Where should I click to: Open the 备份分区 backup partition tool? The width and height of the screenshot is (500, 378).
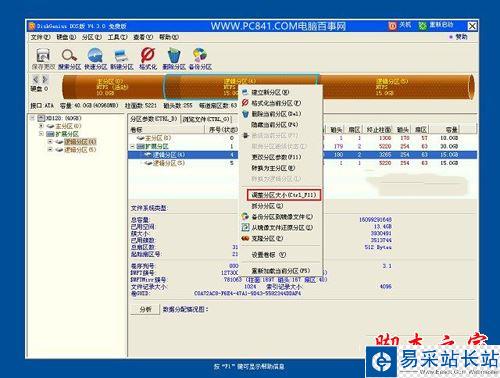200,59
